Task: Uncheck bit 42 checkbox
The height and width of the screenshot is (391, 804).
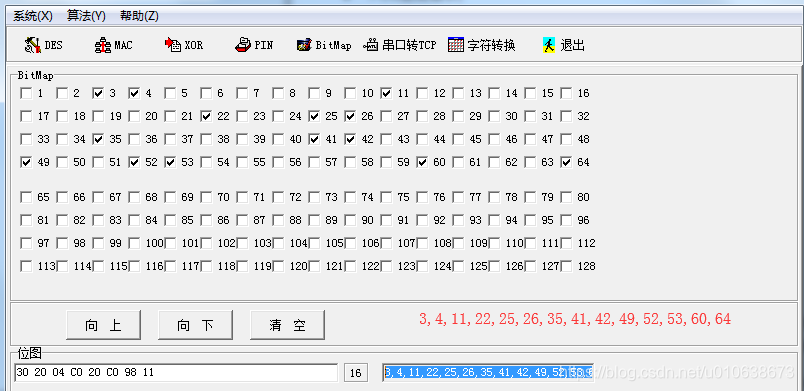Action: (350, 139)
